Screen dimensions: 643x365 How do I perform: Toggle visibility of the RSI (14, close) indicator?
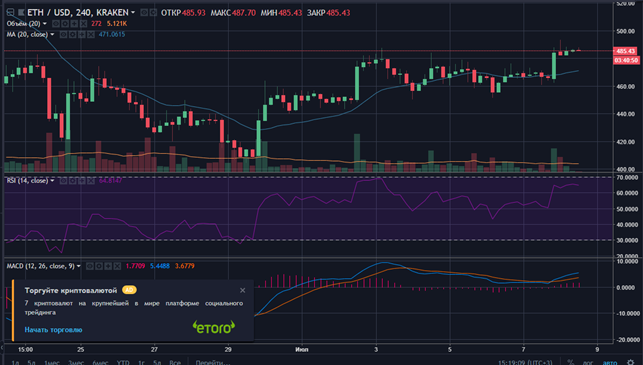[63, 180]
